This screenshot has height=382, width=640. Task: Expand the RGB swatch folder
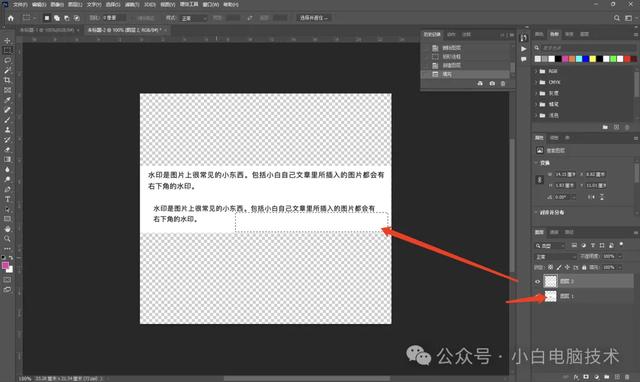pyautogui.click(x=536, y=71)
